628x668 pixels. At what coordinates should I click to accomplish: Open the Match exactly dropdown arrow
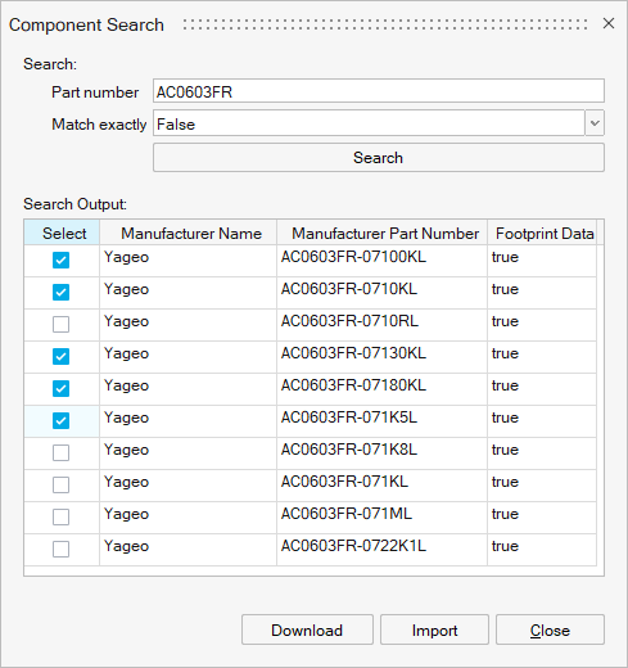click(595, 123)
